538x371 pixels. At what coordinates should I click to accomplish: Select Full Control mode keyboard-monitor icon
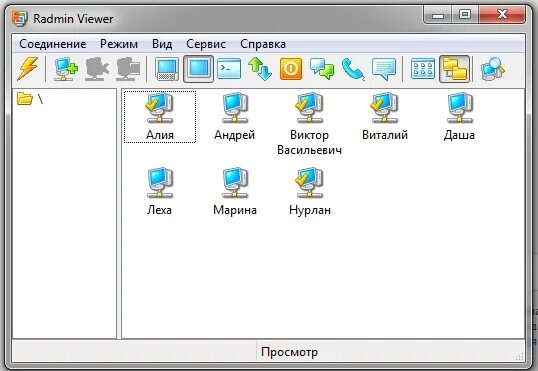click(167, 69)
